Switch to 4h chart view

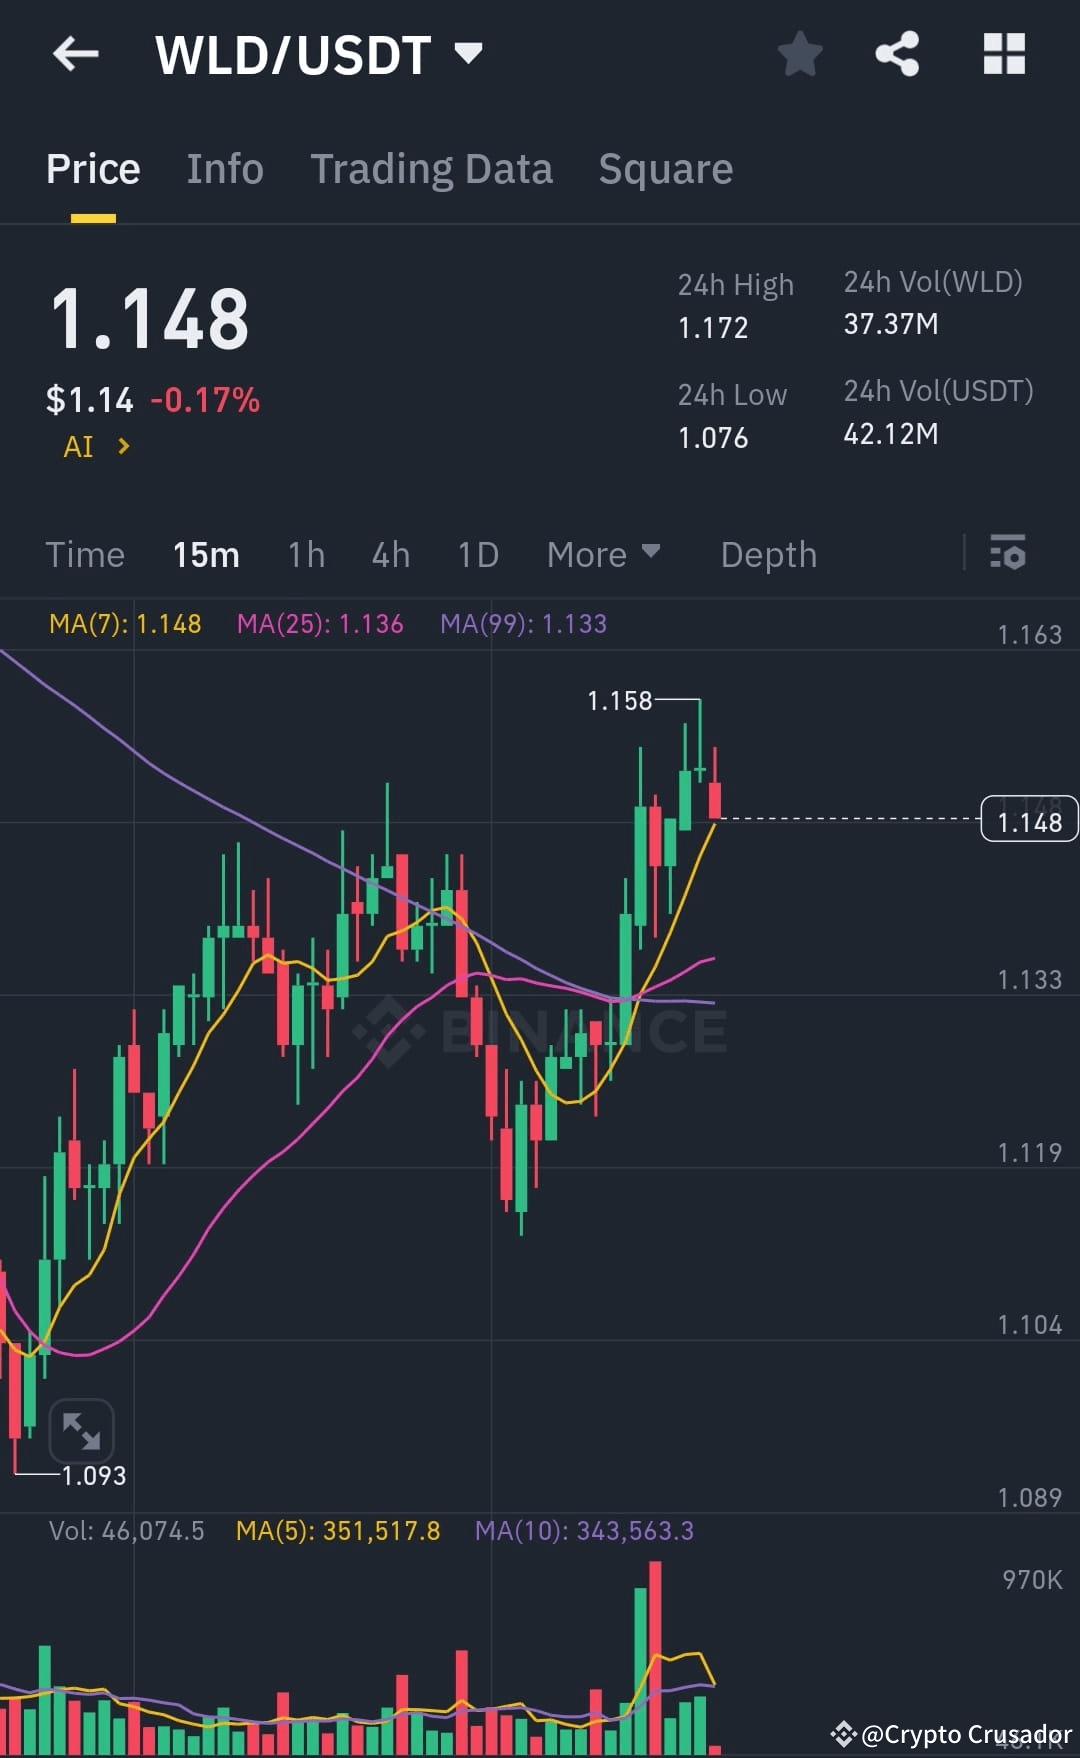(x=390, y=554)
